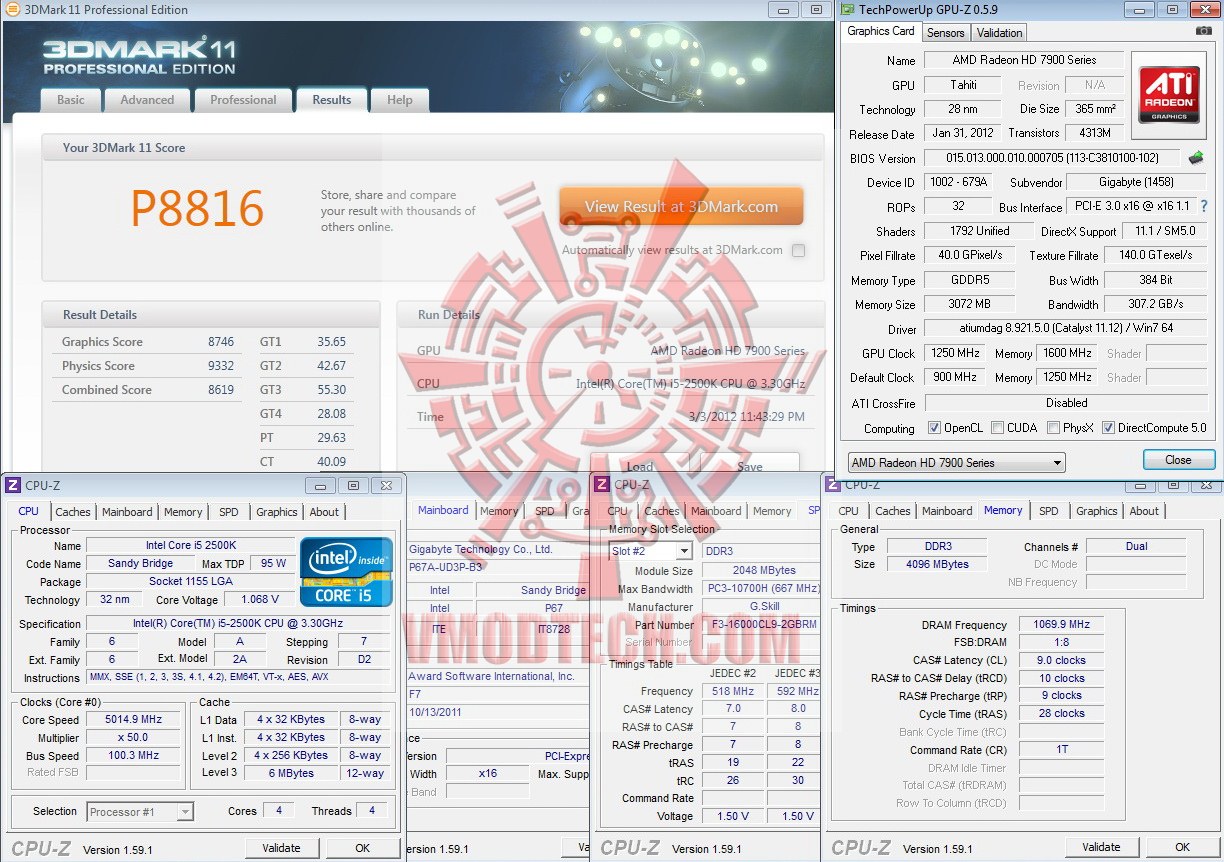Open the Help tab in 3DMark

(x=400, y=100)
